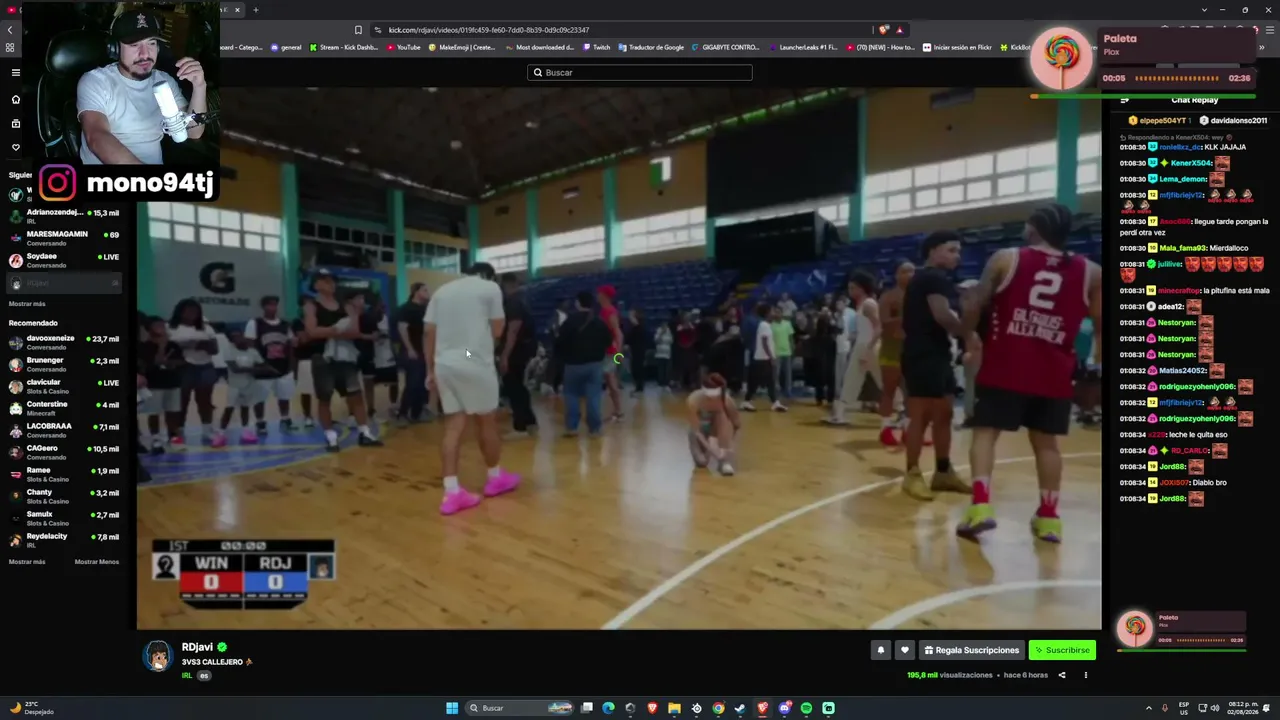Open Brave Shields icon in address bar
This screenshot has width=1280, height=720.
883,30
